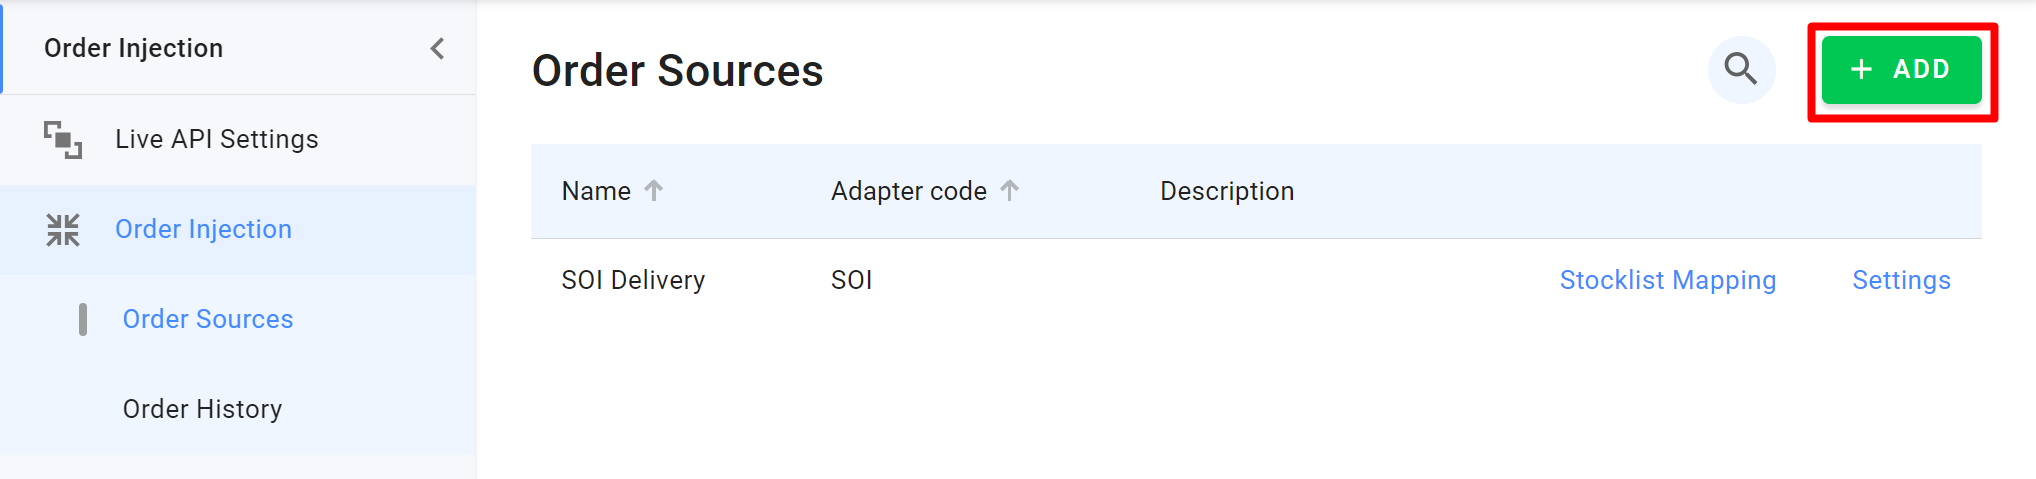The image size is (2036, 479).
Task: Click the plus icon on ADD
Action: 1861,69
